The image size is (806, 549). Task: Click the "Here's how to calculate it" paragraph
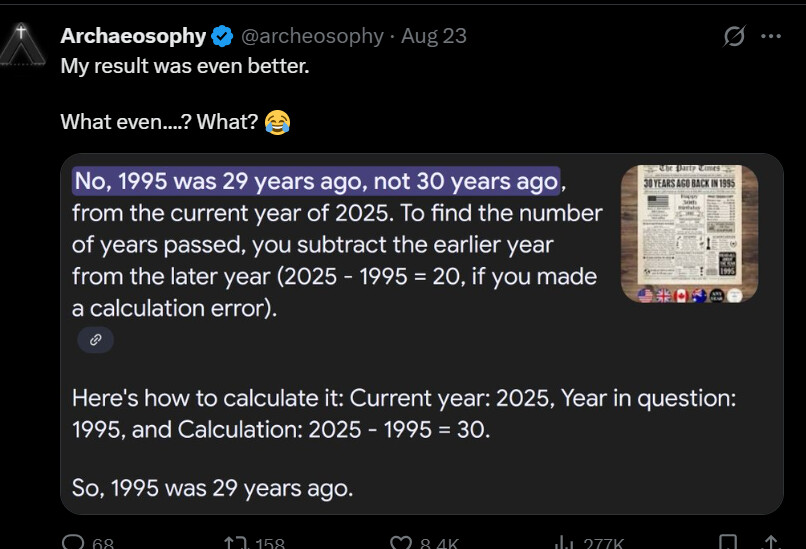404,413
